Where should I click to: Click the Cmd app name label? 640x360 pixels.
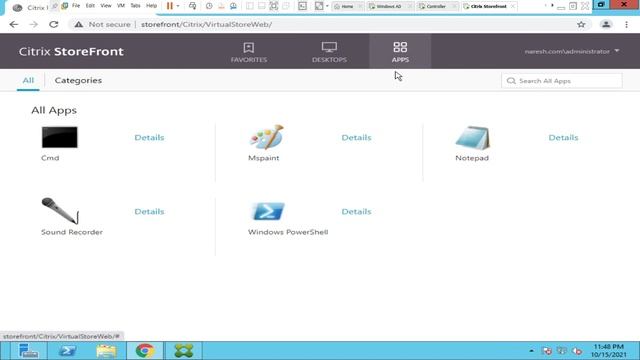[x=50, y=158]
